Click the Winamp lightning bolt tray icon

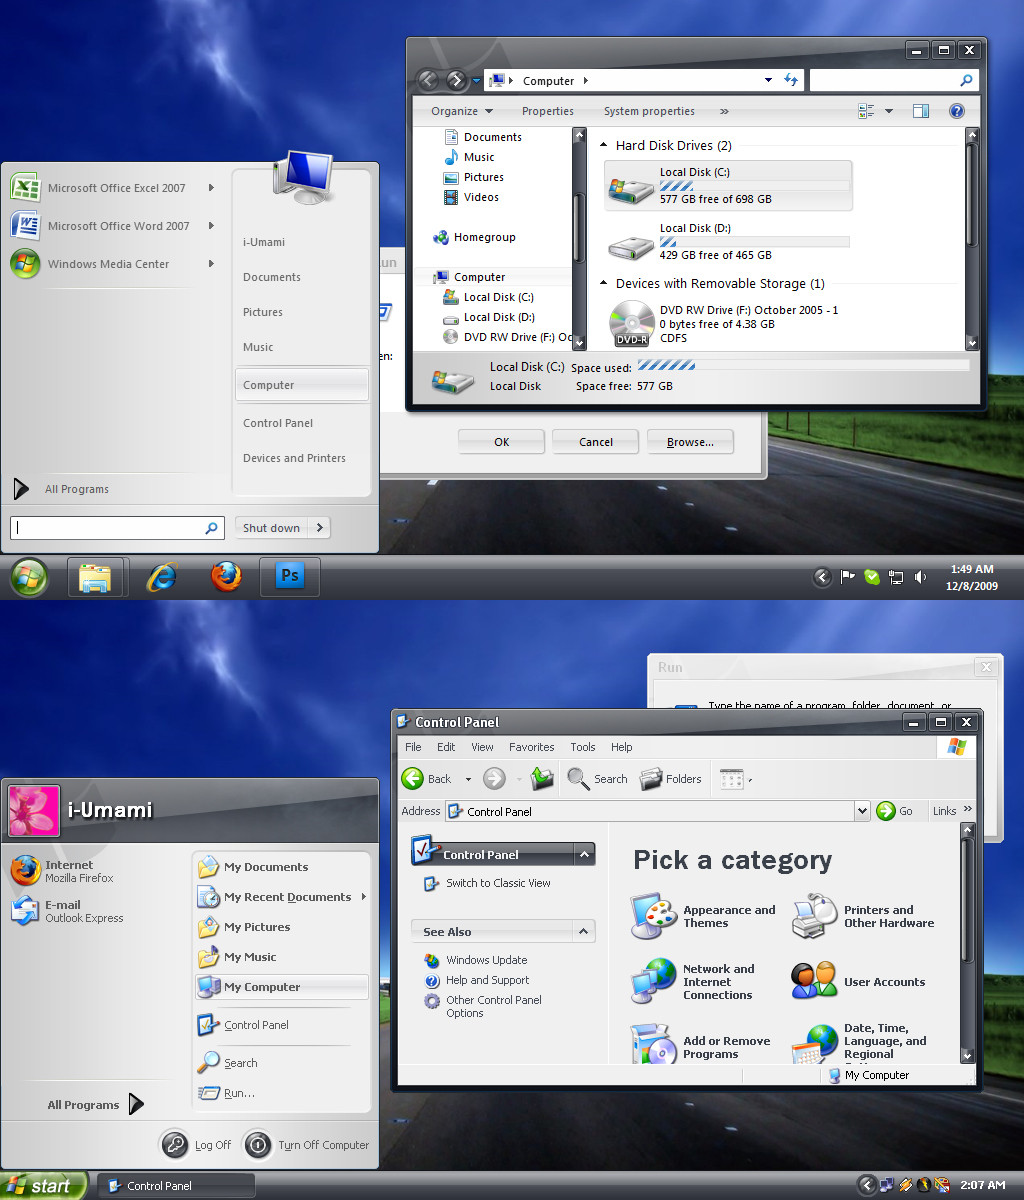(x=906, y=1185)
